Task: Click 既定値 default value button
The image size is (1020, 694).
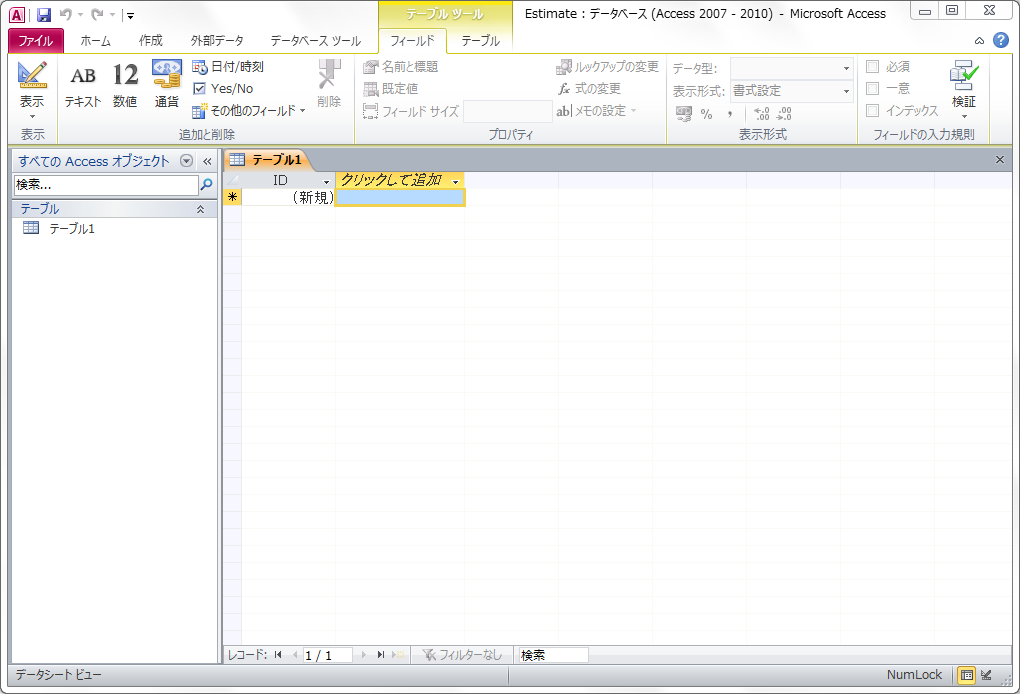Action: tap(390, 88)
